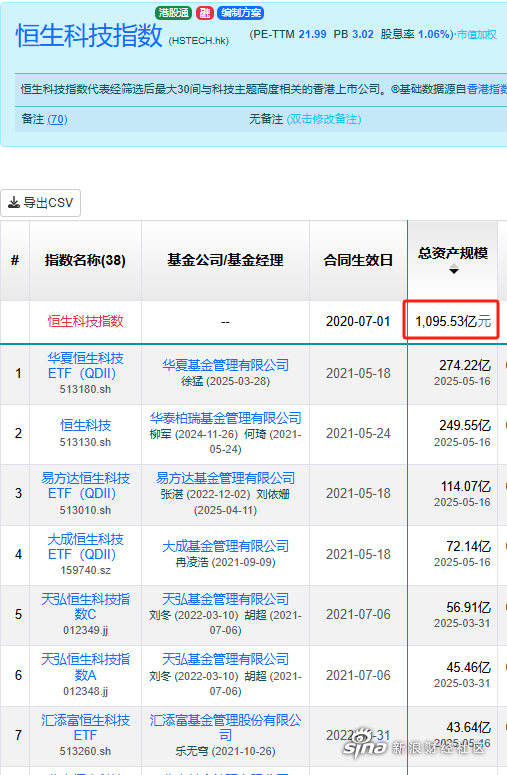
Task: Click manager 冉凌浩 (2021-09-09)
Action: (x=225, y=562)
